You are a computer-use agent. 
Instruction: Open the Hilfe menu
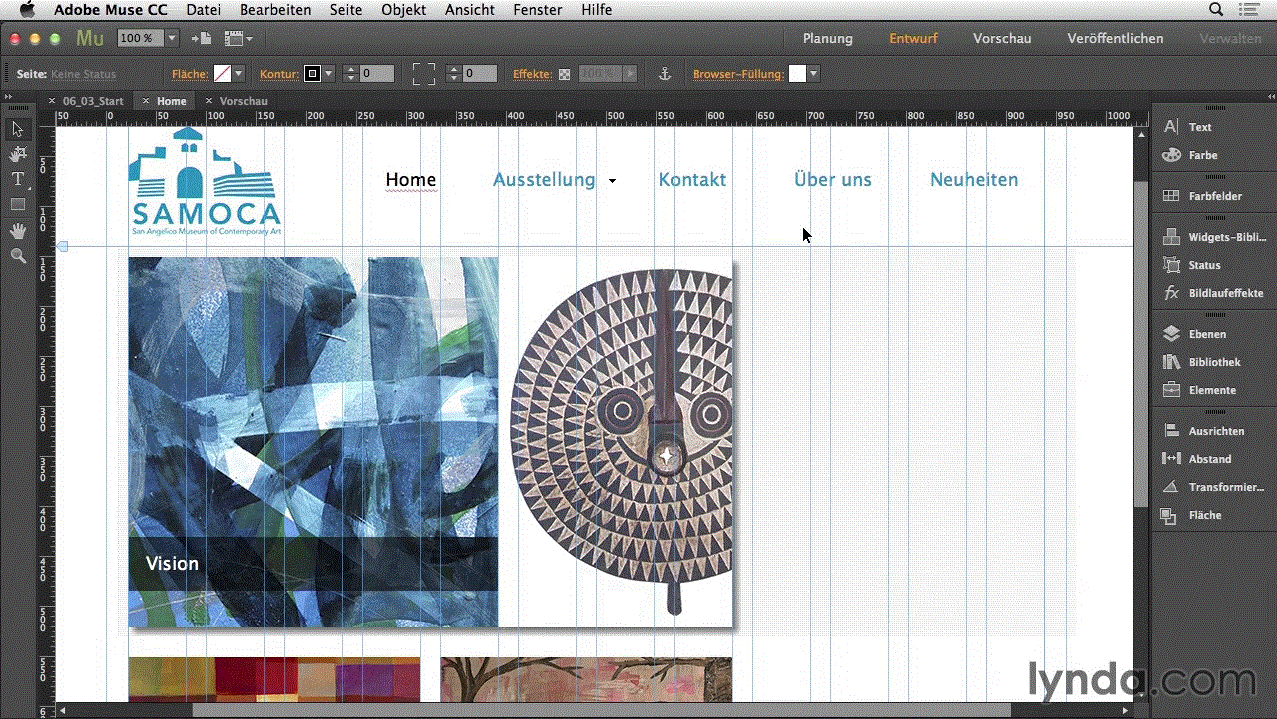click(x=597, y=10)
